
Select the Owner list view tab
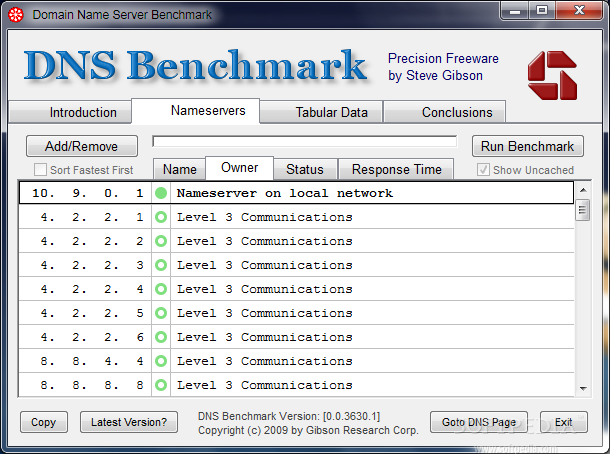pyautogui.click(x=239, y=168)
